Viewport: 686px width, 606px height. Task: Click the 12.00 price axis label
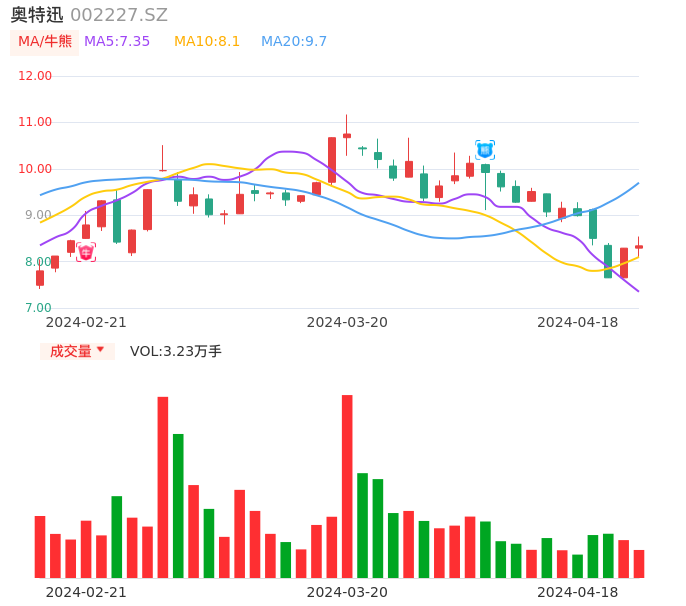click(x=36, y=76)
